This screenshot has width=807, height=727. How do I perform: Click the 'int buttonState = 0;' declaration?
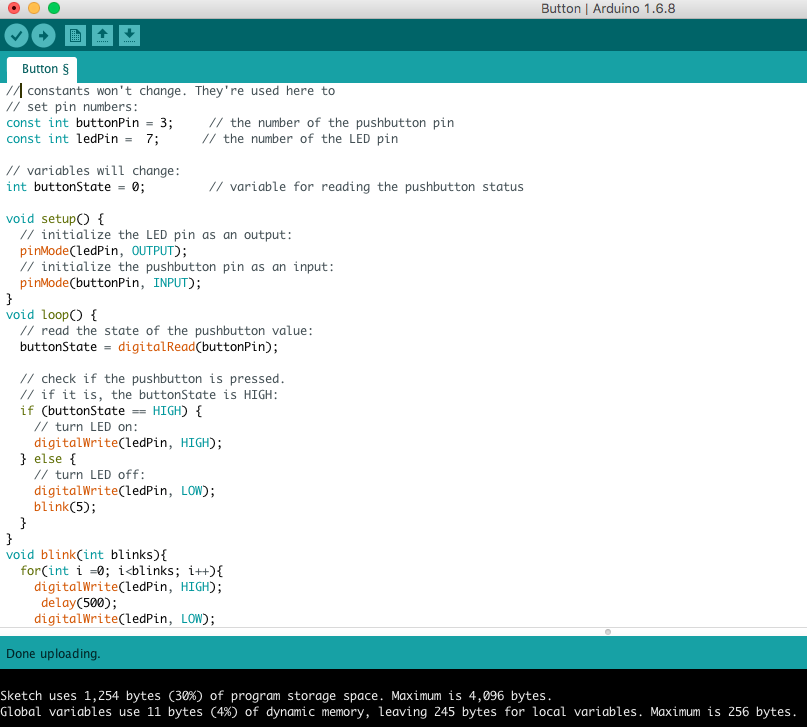click(x=75, y=187)
